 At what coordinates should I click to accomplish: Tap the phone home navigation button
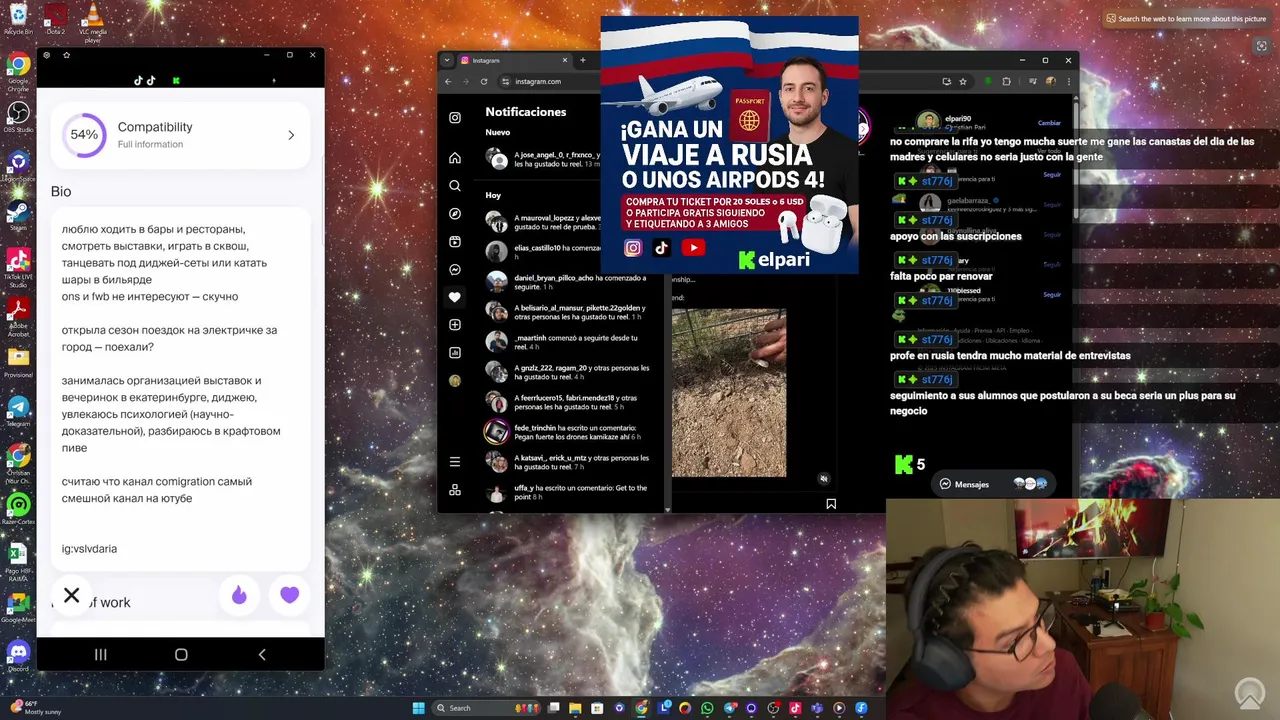click(181, 654)
